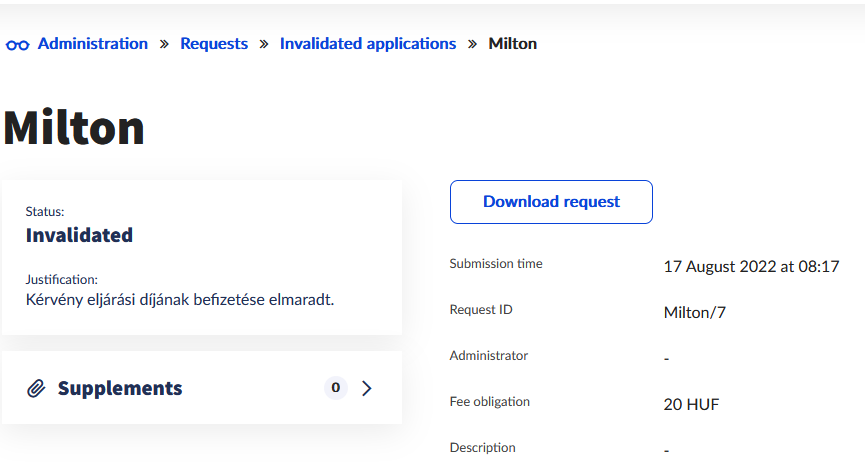Click the Request ID value Milton/7
The image size is (865, 473).
(x=694, y=313)
